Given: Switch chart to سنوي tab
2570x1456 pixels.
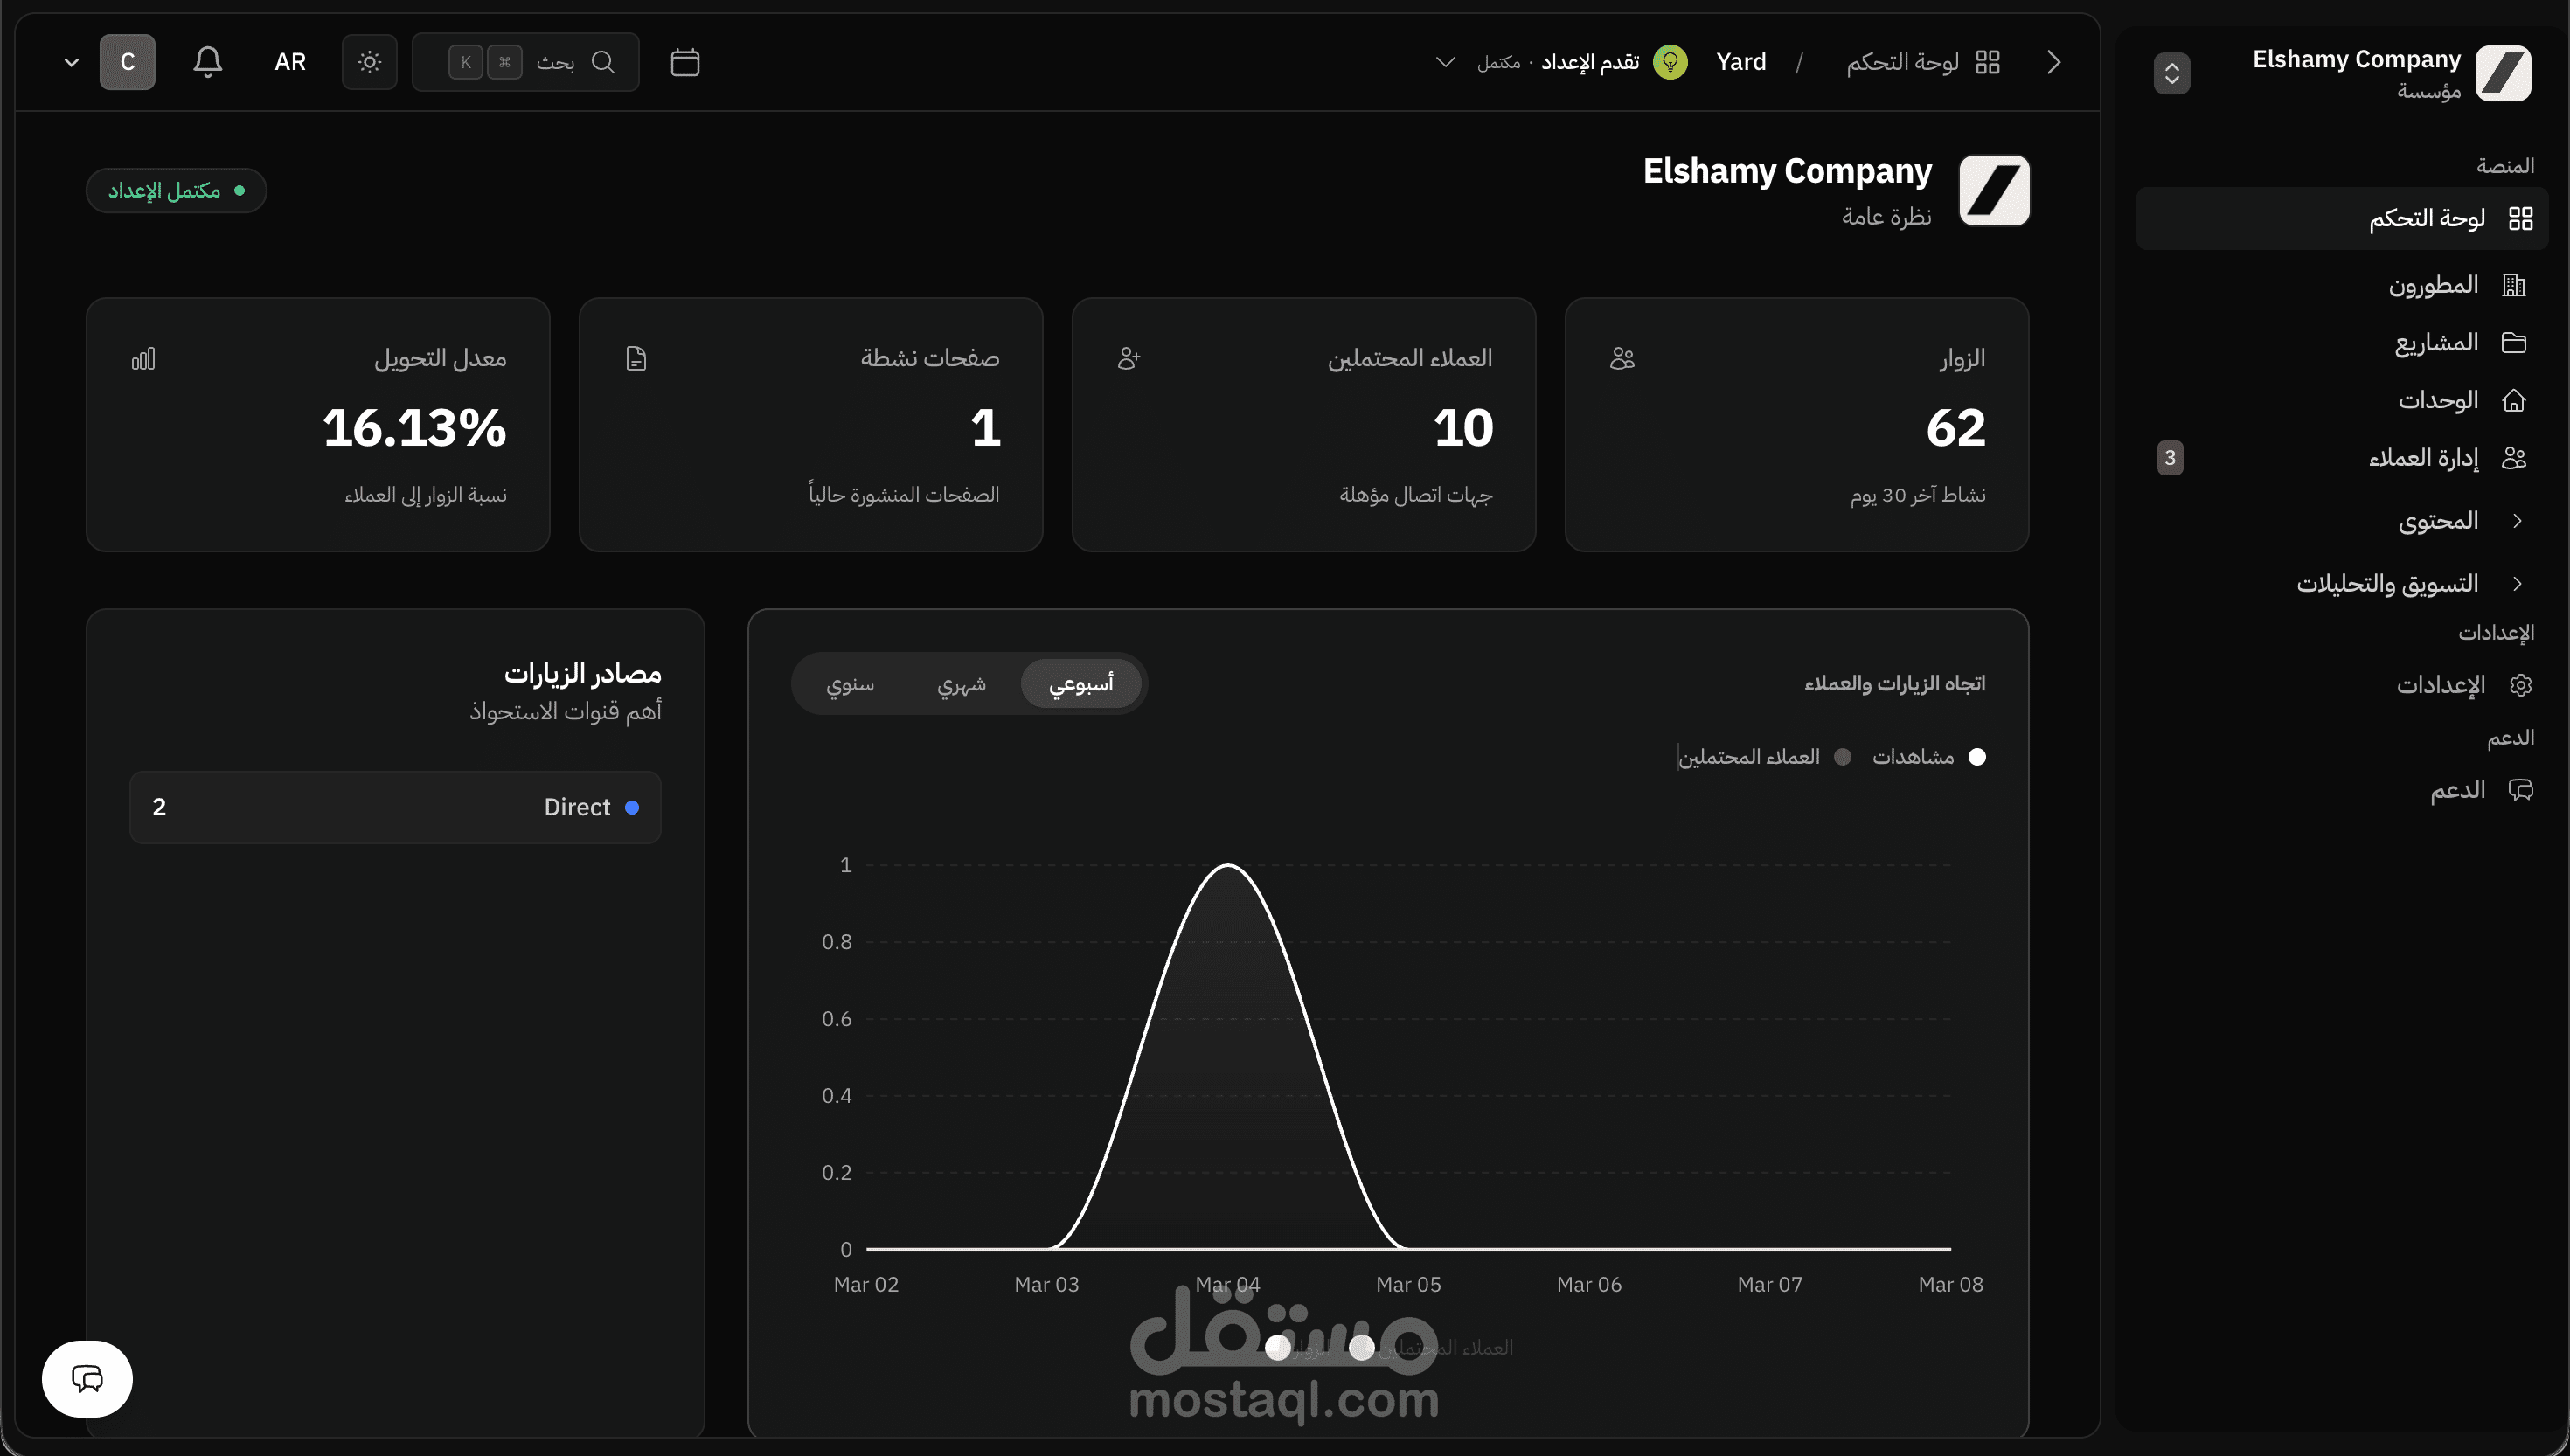Looking at the screenshot, I should tap(850, 684).
